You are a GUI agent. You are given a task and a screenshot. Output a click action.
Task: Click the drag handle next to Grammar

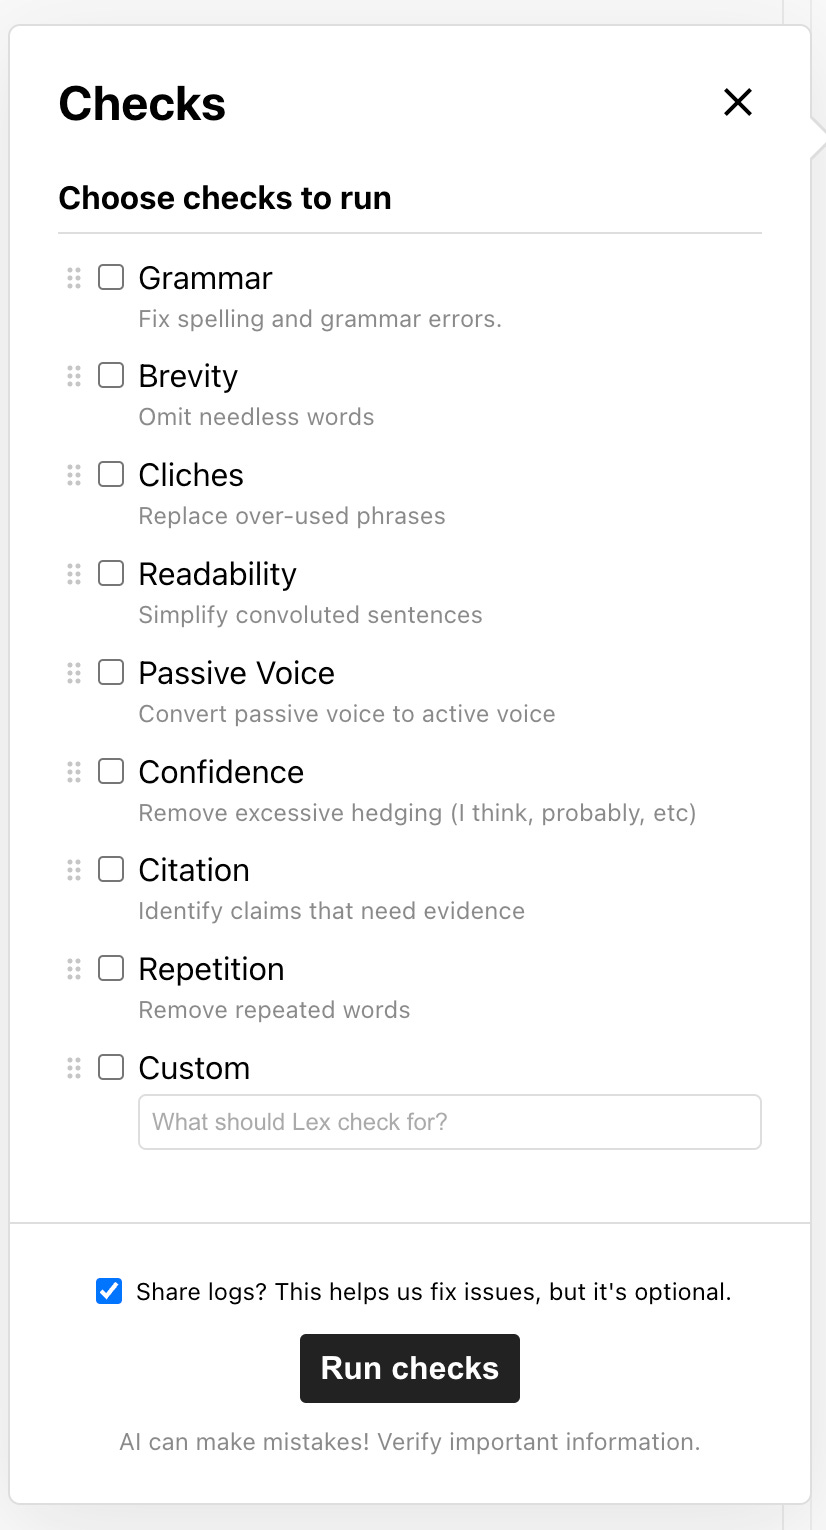[x=72, y=278]
